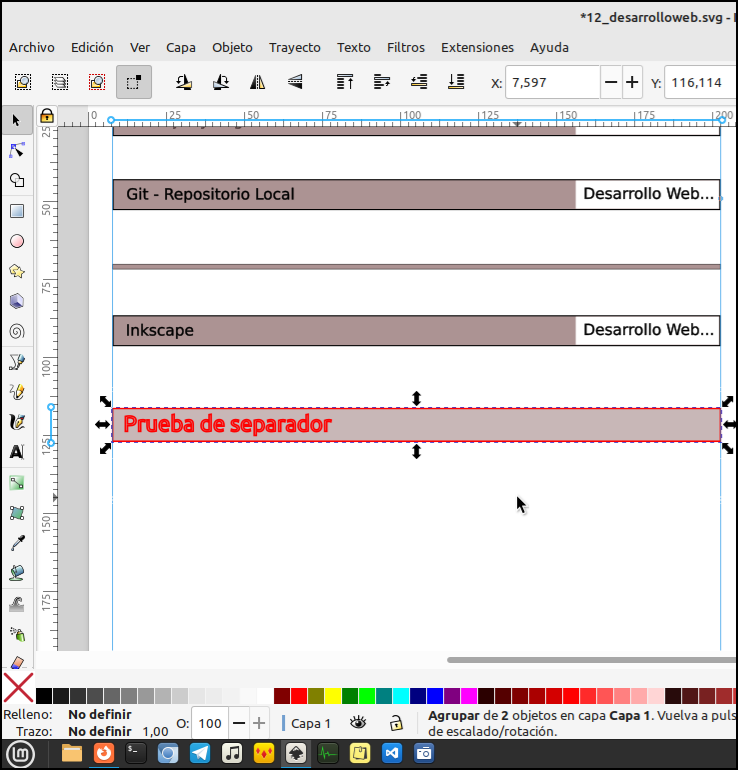Increase X coordinate with plus button

click(x=632, y=82)
